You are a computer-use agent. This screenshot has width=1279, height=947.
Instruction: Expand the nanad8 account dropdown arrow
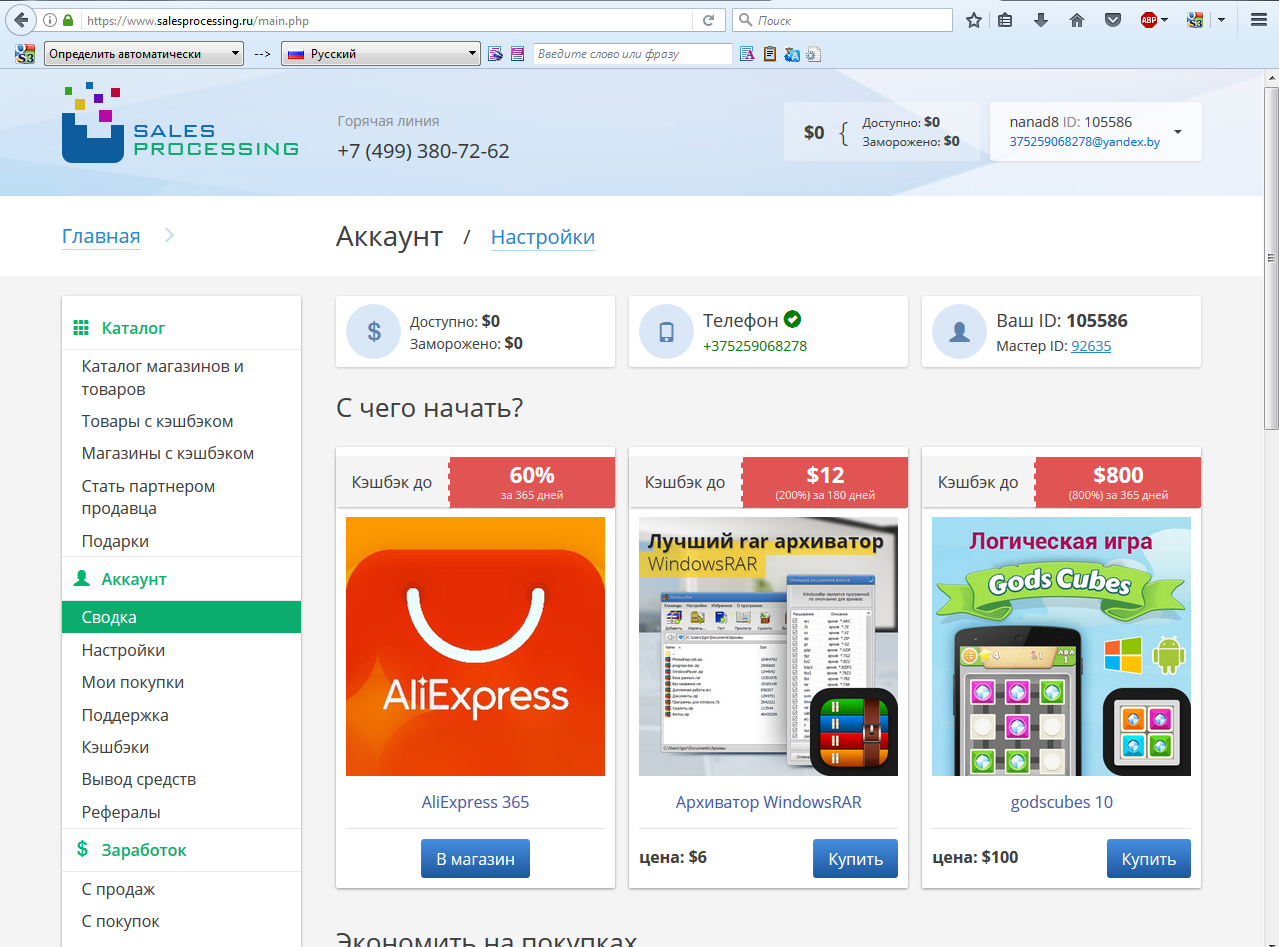pyautogui.click(x=1178, y=132)
